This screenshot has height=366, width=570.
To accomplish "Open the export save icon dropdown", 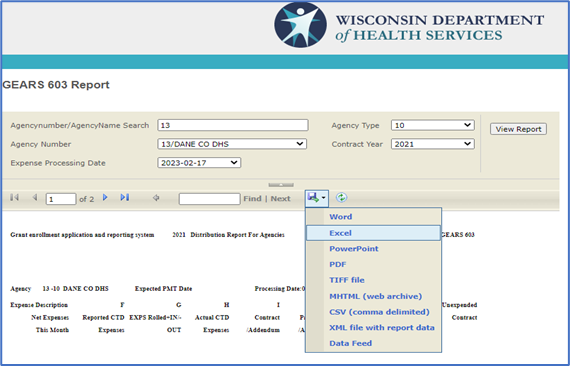I will [317, 198].
